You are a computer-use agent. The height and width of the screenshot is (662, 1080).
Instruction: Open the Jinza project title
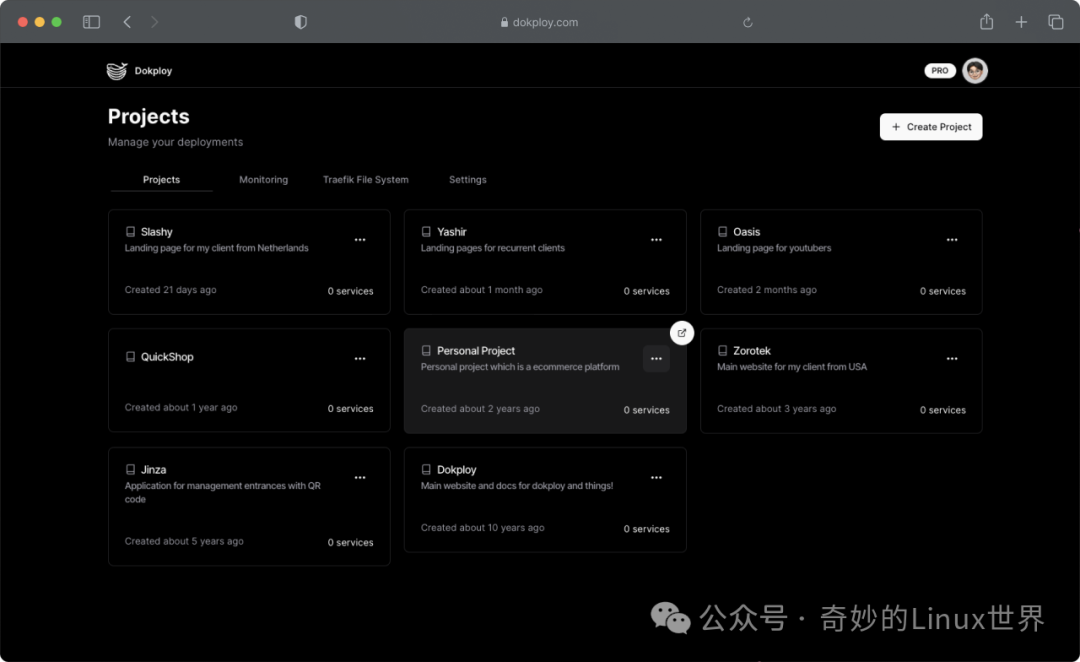154,469
